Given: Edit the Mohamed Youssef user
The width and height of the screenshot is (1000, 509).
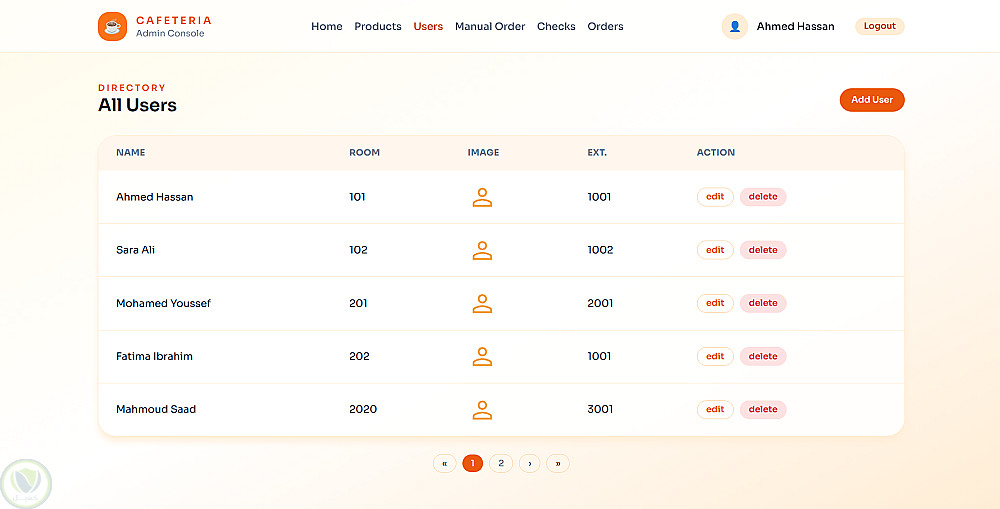Looking at the screenshot, I should 715,303.
